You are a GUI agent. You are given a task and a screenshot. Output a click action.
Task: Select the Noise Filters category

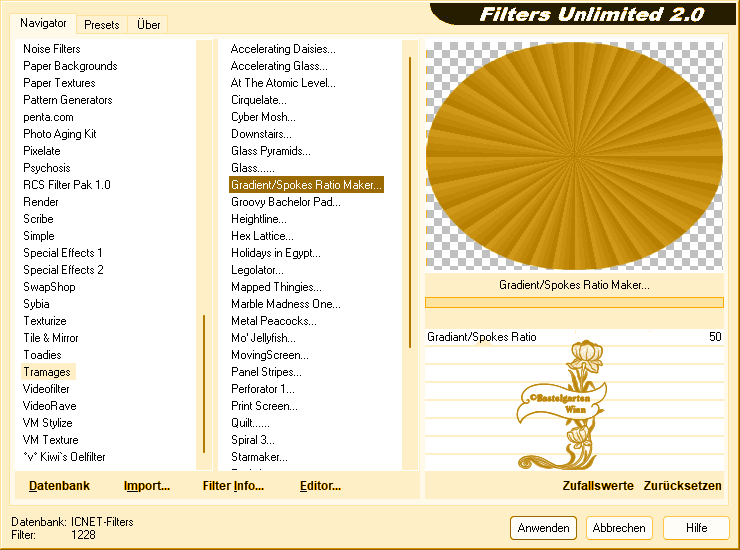pos(52,49)
